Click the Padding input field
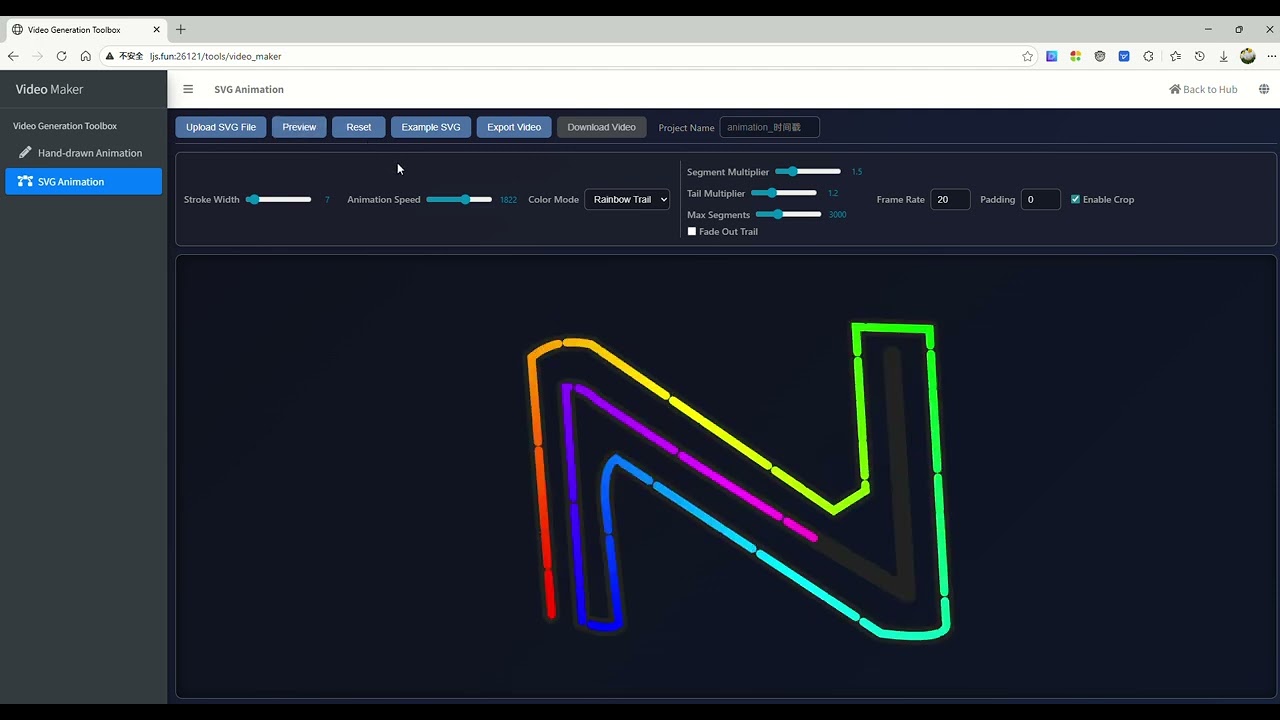 point(1040,199)
